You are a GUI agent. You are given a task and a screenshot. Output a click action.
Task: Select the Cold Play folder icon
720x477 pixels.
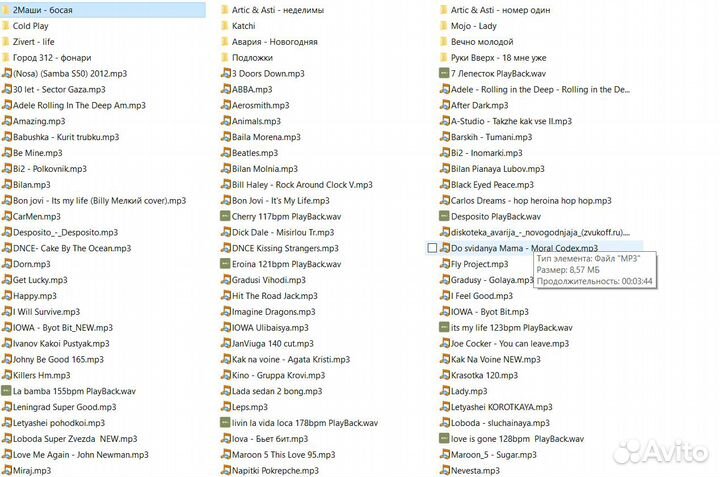point(5,25)
